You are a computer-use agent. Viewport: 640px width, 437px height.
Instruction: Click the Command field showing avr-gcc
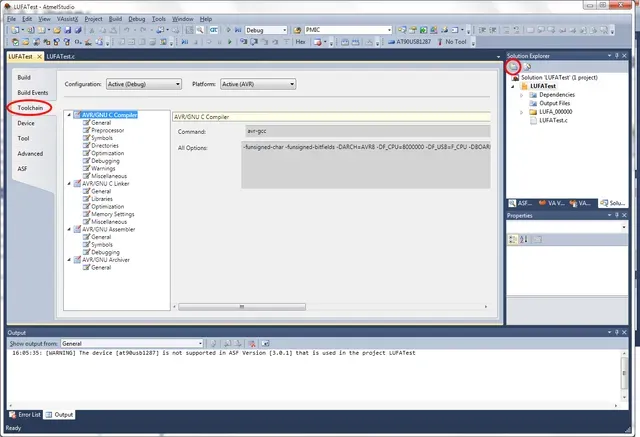point(368,131)
